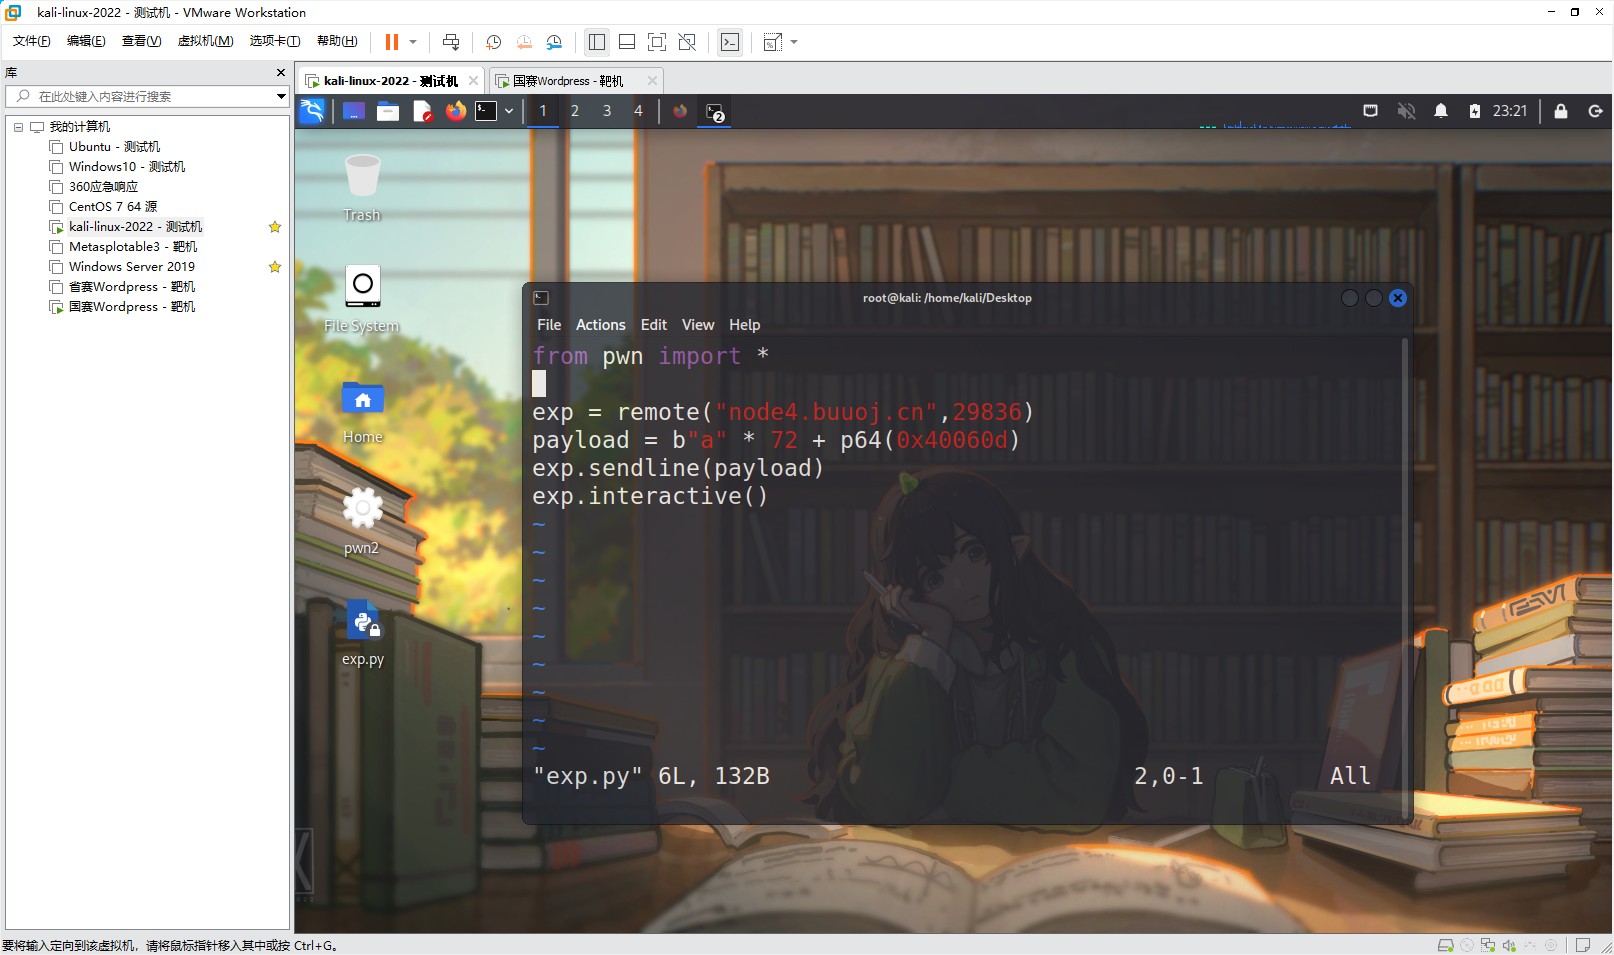Open the Kali applications menu
This screenshot has width=1614, height=955.
pos(312,111)
